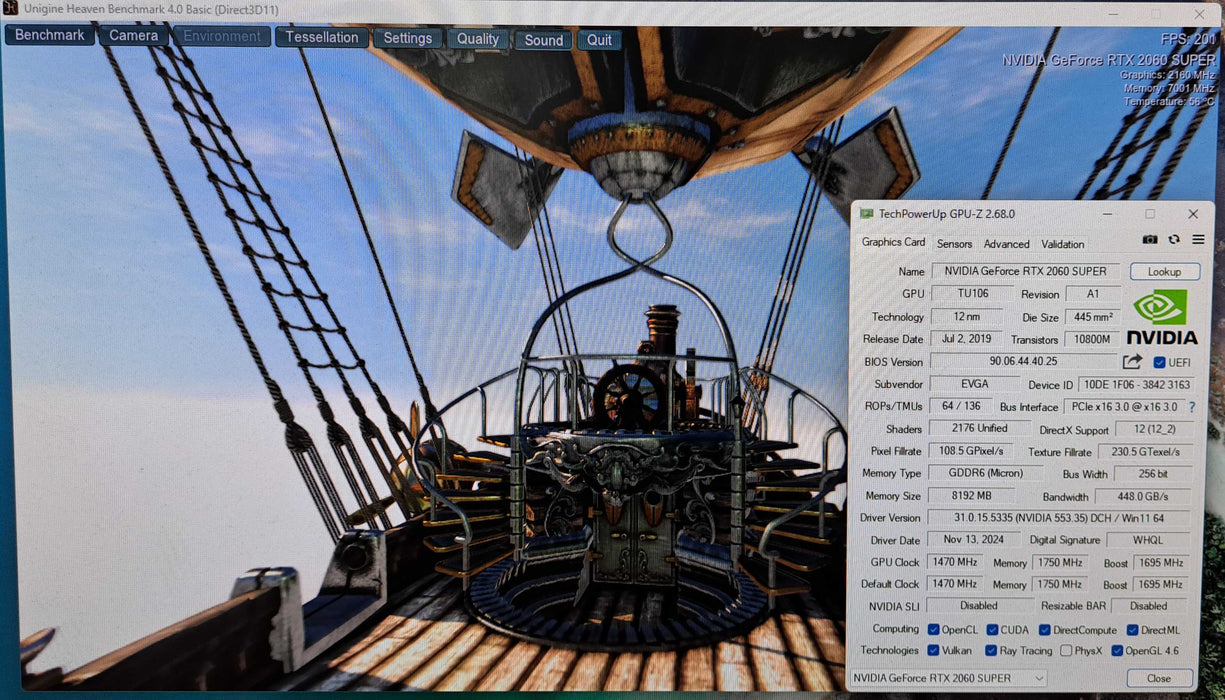Click the Release Date value Jul 2, 2019

tap(965, 339)
